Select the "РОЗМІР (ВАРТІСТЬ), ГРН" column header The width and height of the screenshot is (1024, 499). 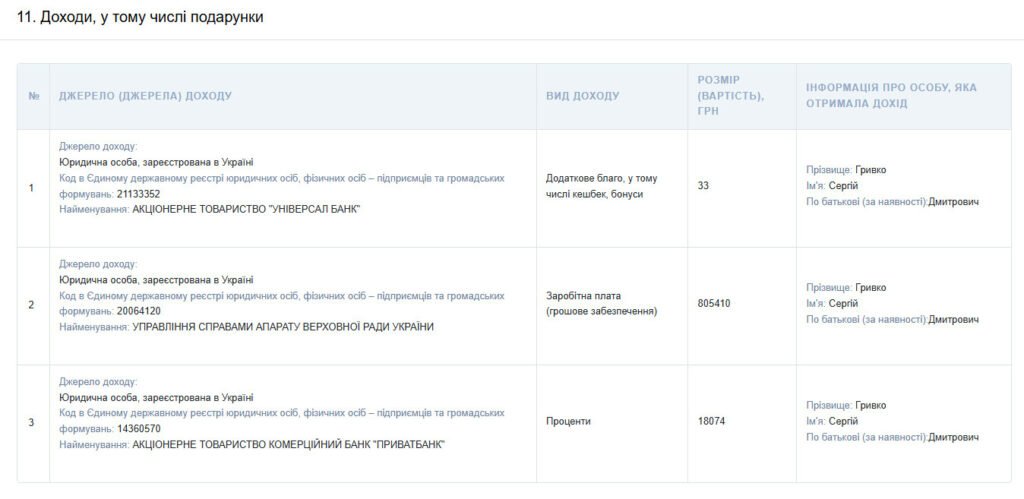(730, 95)
